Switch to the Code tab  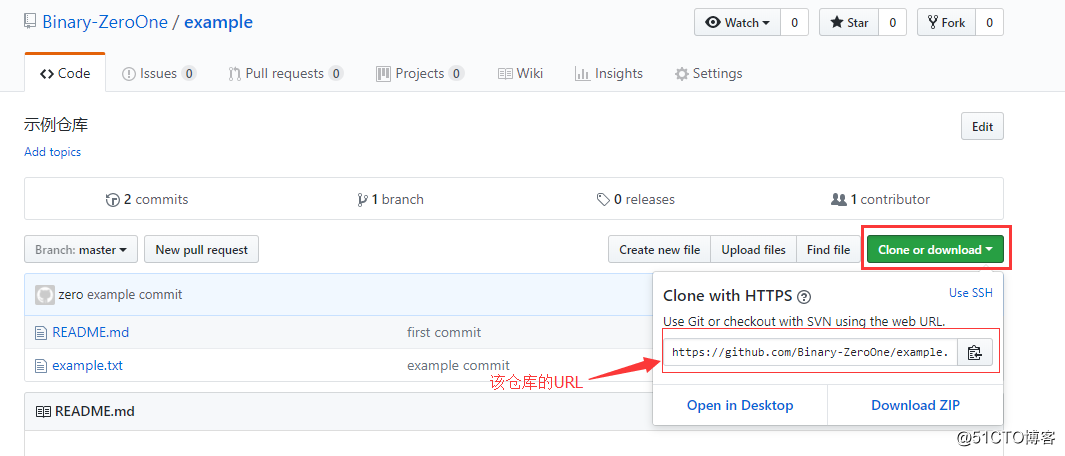pyautogui.click(x=65, y=73)
